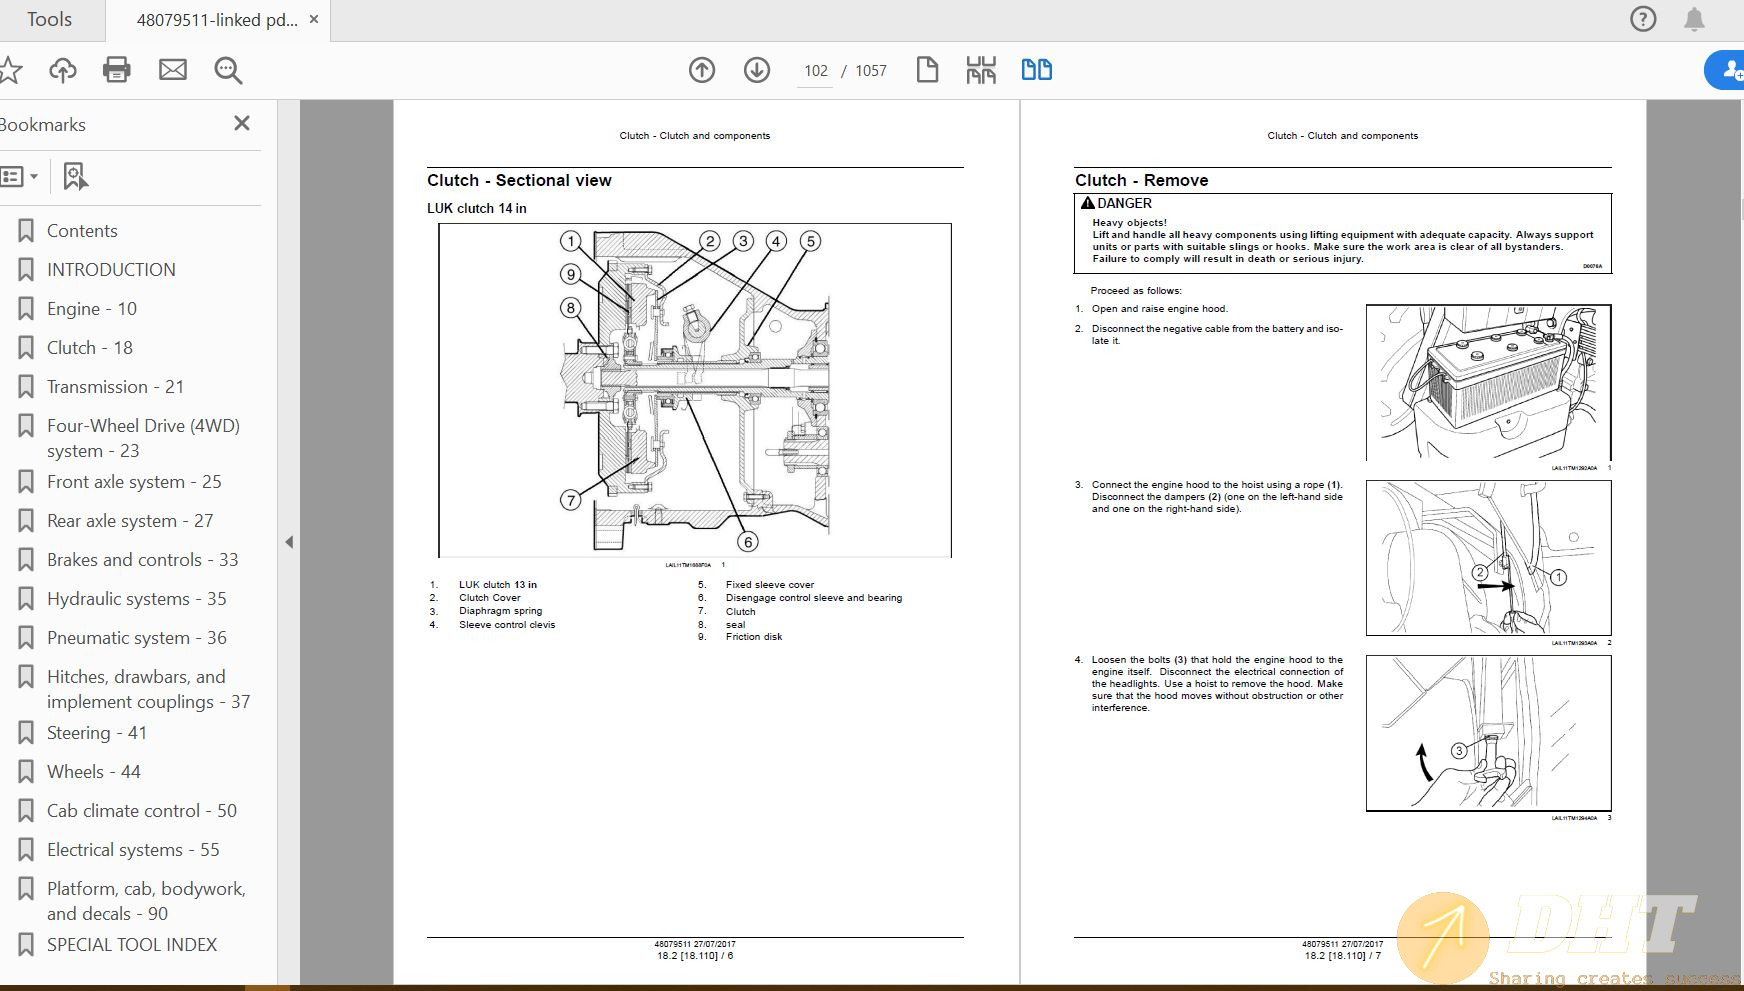Open the notifications bell
The image size is (1744, 991).
(1694, 19)
